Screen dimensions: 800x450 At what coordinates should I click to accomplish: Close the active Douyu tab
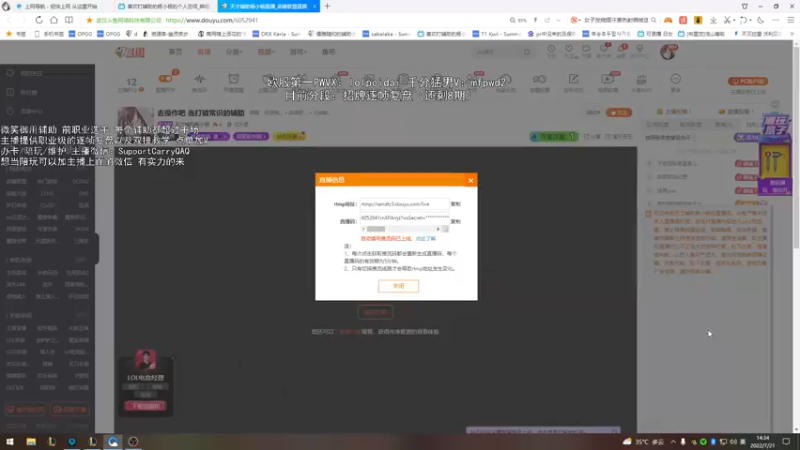pyautogui.click(x=314, y=6)
